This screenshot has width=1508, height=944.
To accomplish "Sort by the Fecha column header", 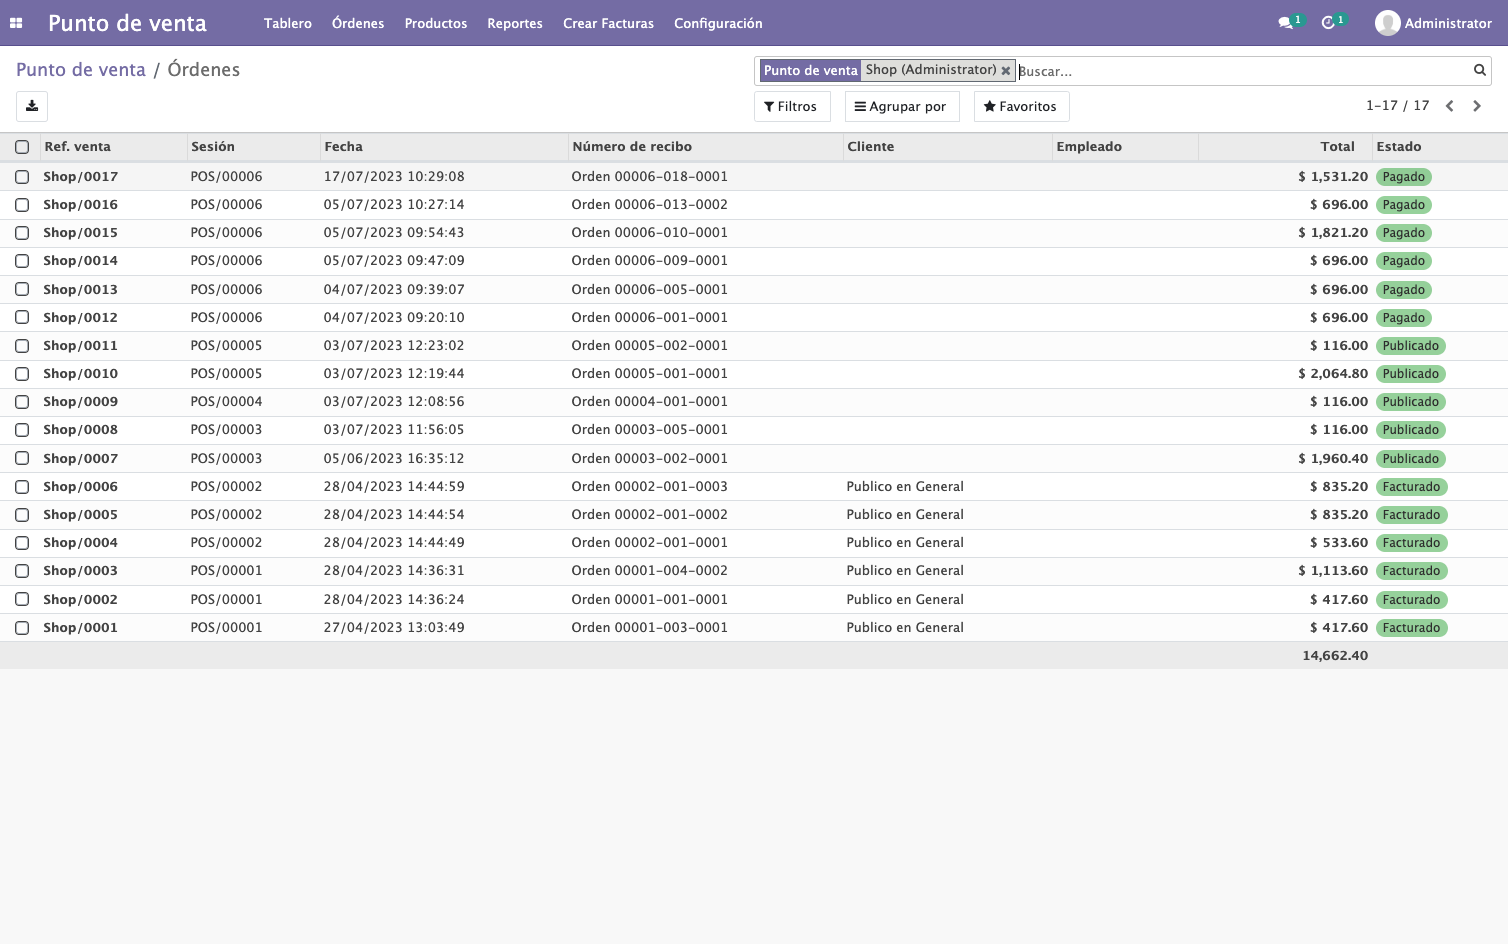I will (x=444, y=147).
